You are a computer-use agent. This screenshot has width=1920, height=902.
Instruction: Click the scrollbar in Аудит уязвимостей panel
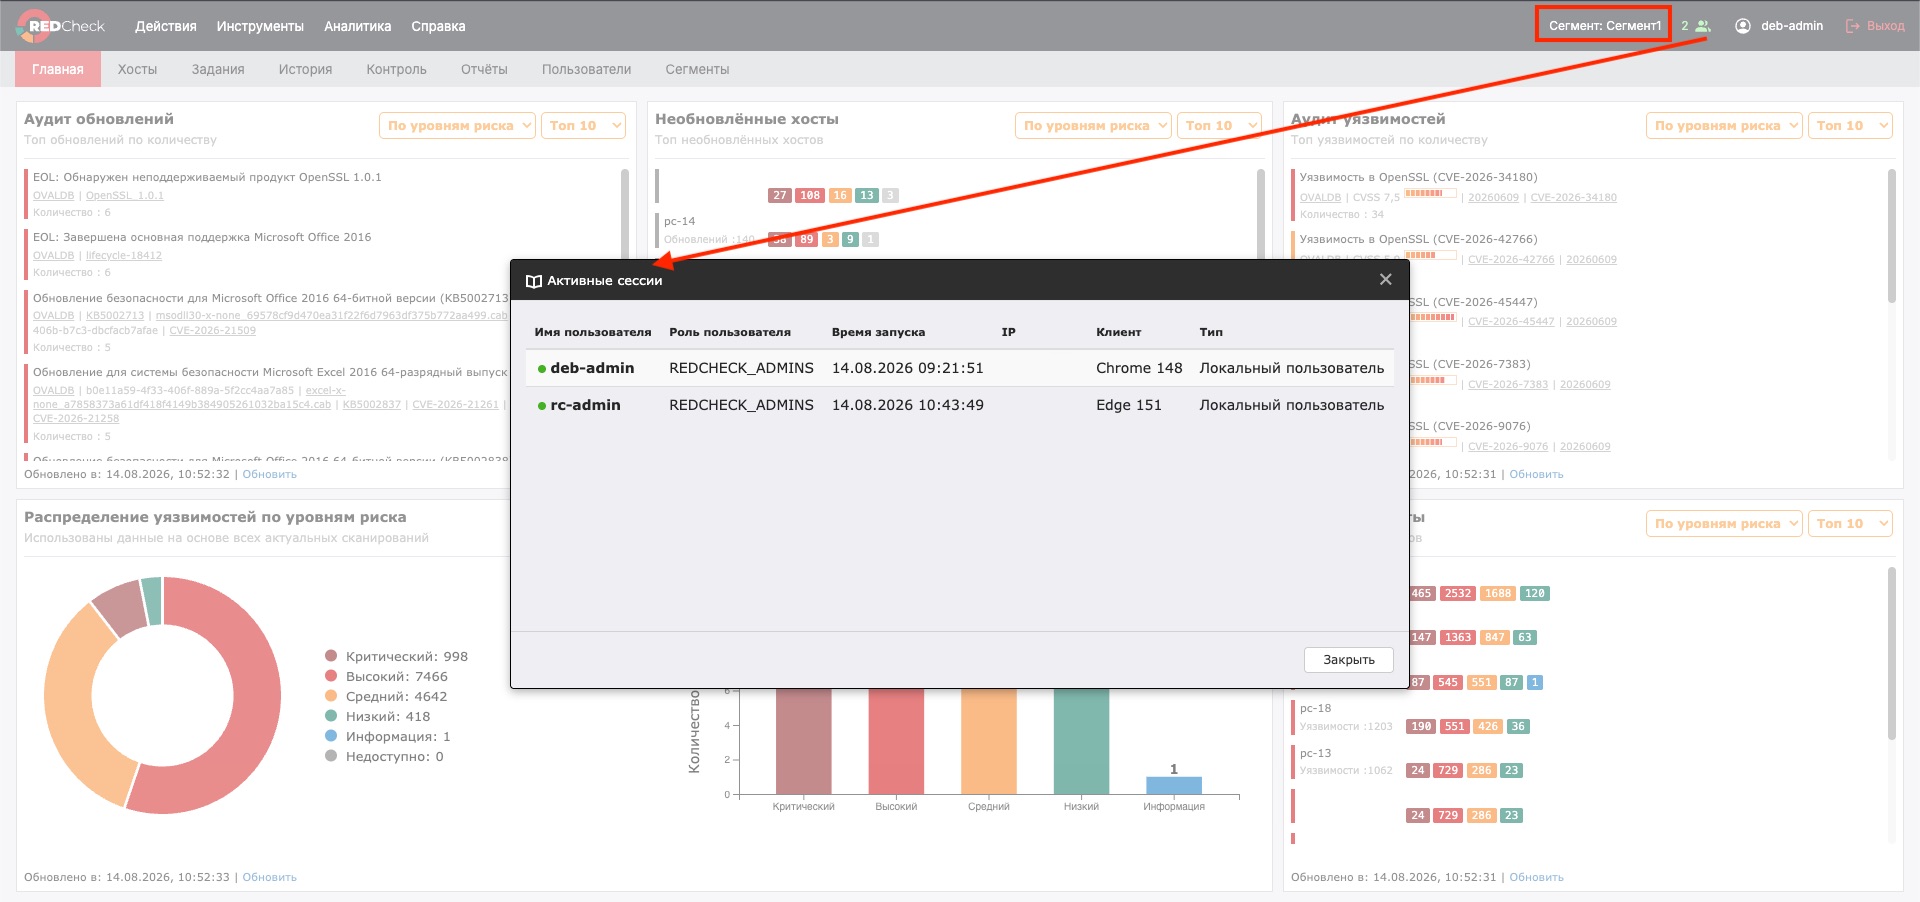1892,236
